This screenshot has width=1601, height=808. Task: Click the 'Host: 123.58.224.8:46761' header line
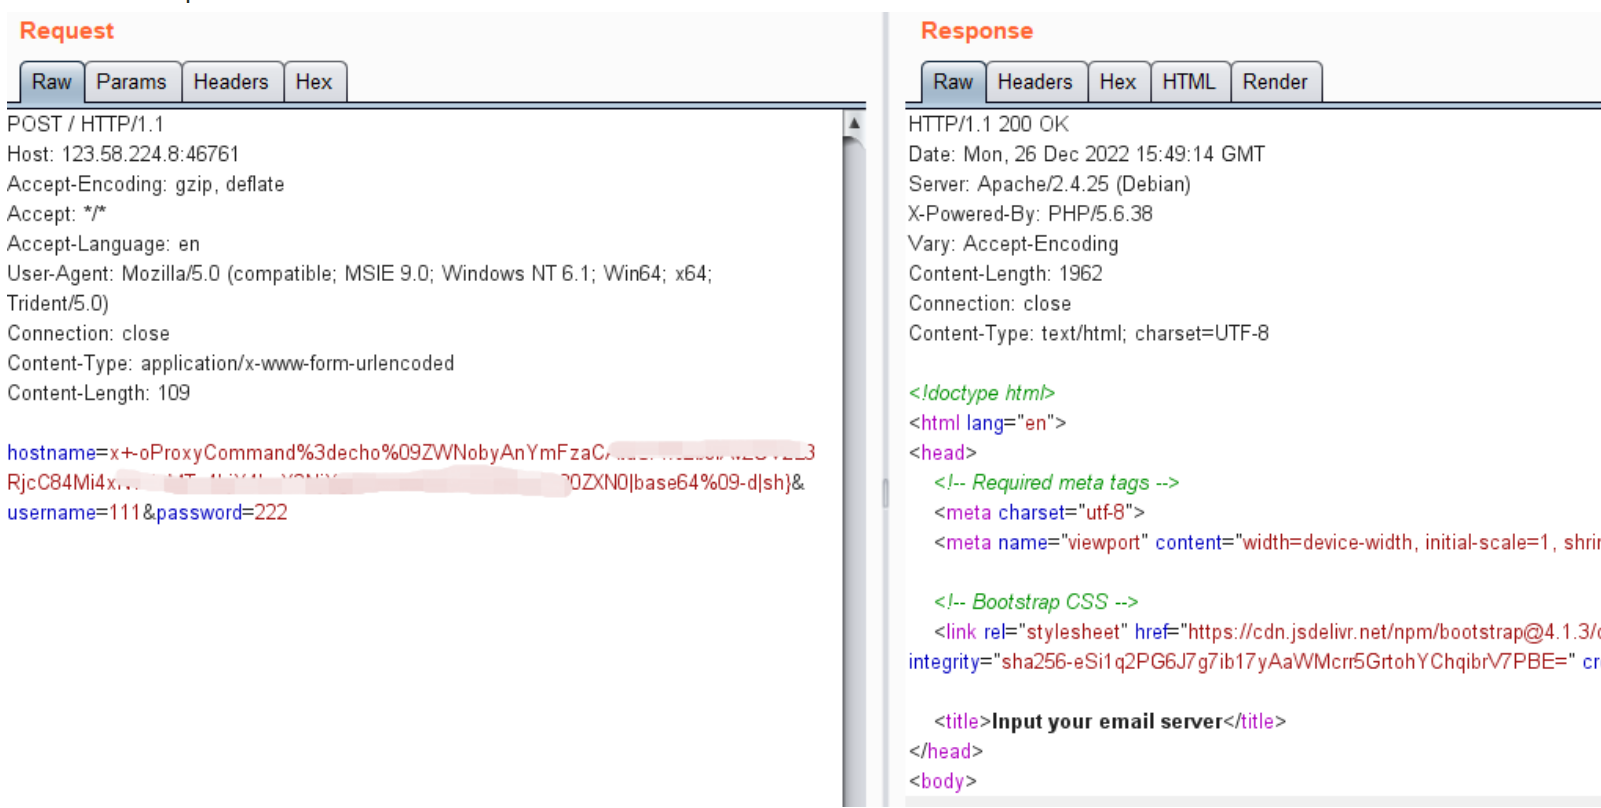[123, 154]
